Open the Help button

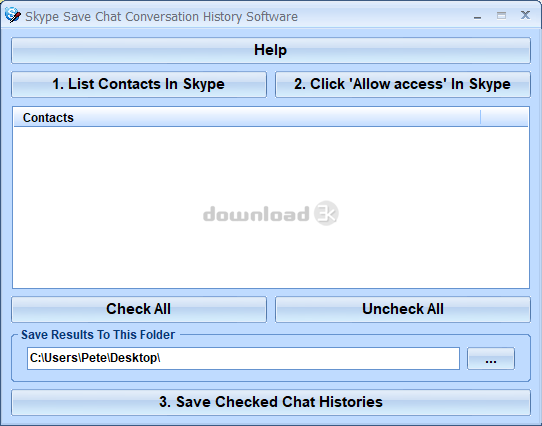271,50
